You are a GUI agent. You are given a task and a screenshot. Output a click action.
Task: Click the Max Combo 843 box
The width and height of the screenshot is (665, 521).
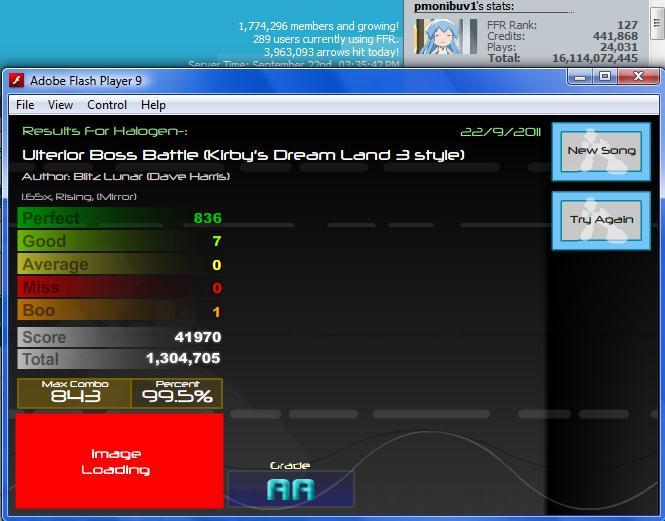pyautogui.click(x=74, y=393)
